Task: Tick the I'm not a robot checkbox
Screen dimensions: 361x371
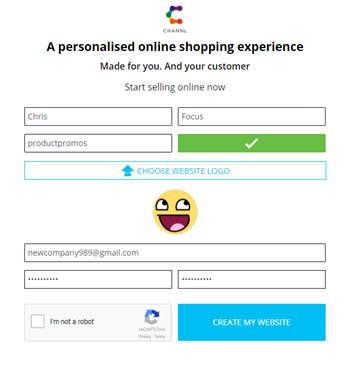Action: click(x=37, y=322)
